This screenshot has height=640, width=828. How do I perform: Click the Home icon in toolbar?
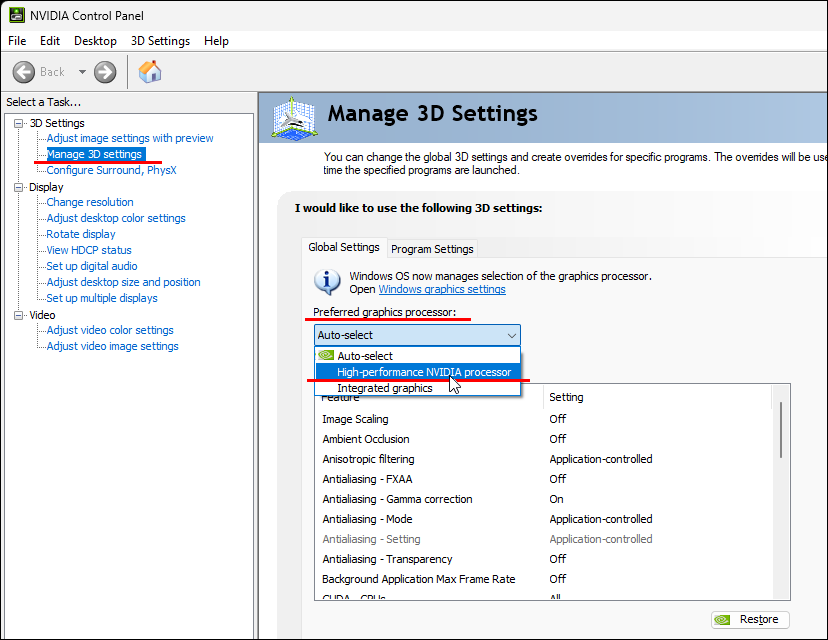pyautogui.click(x=150, y=72)
